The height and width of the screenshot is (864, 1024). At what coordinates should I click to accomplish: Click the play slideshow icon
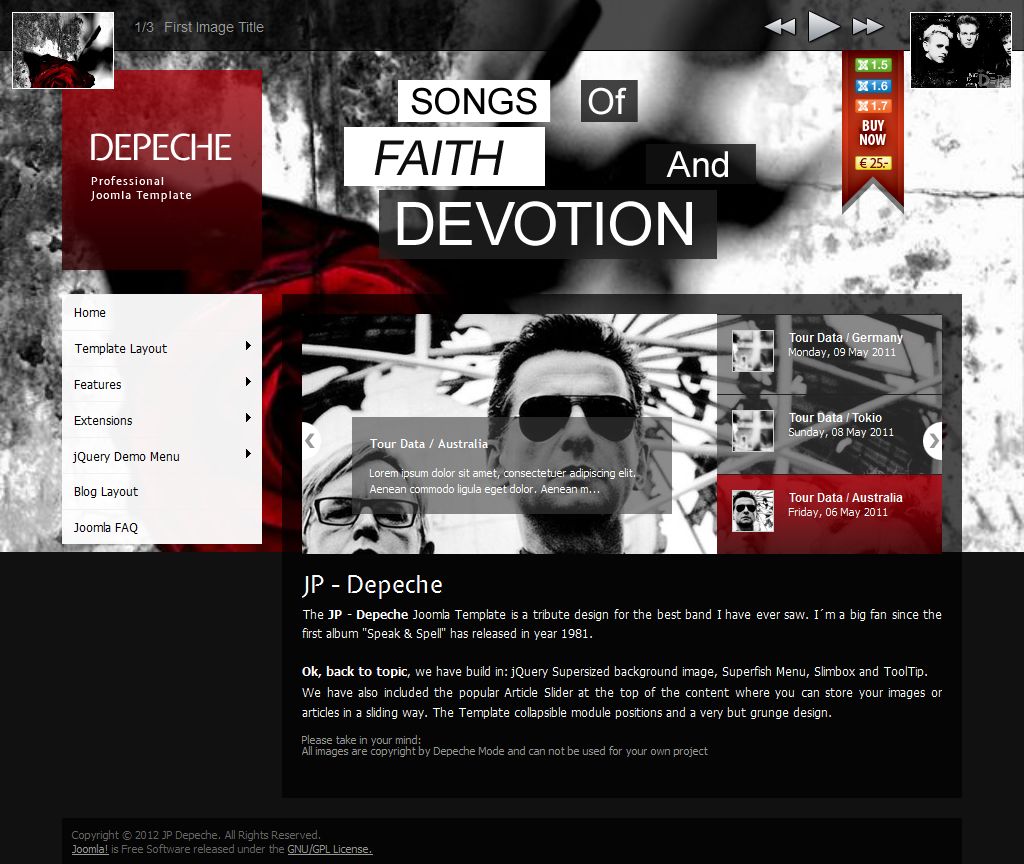point(824,26)
